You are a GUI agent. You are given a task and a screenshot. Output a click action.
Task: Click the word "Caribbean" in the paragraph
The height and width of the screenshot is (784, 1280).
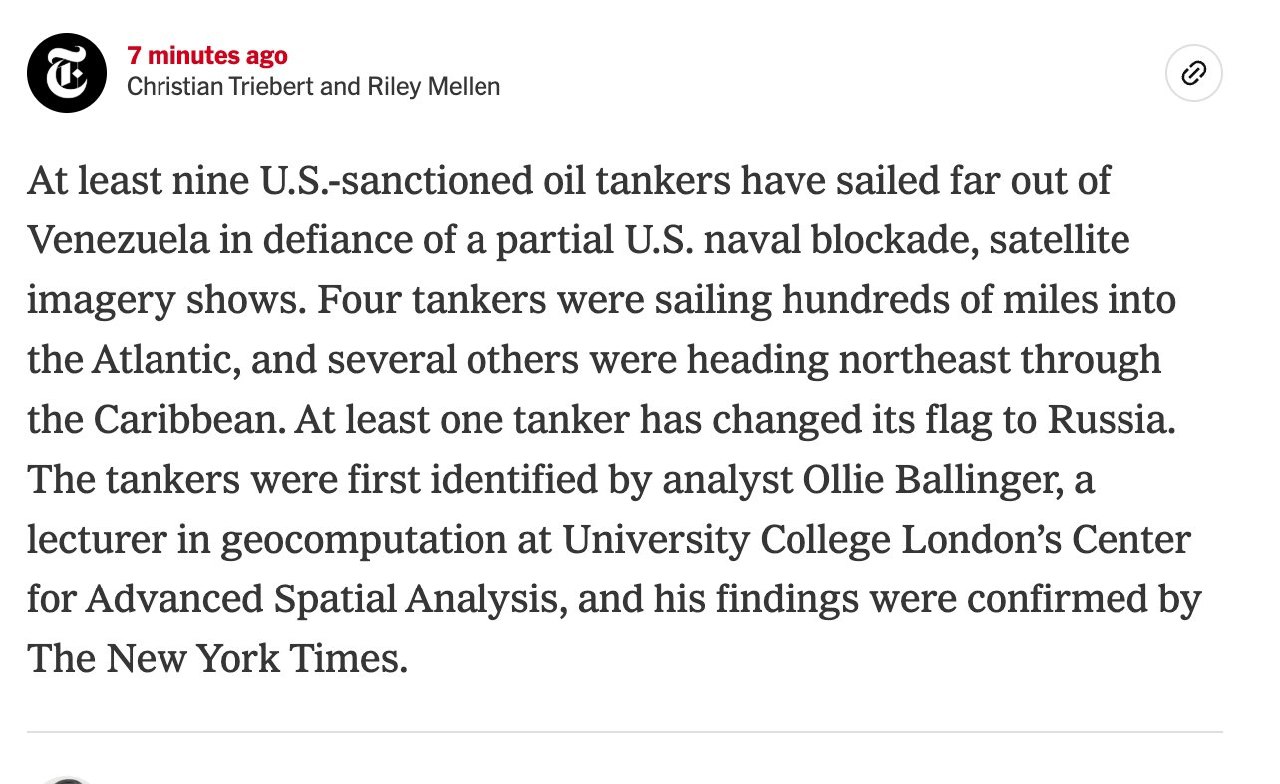click(188, 420)
